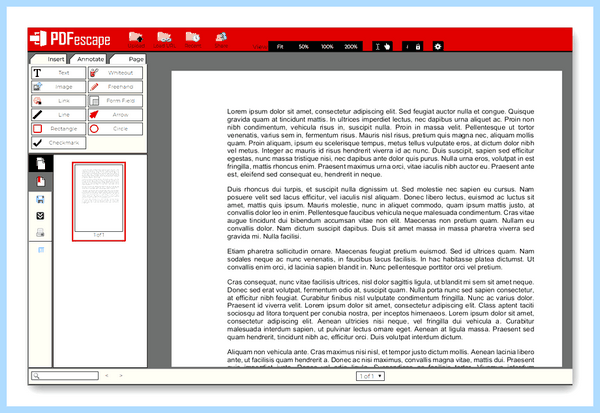Switch to the Insert tab
The width and height of the screenshot is (600, 413).
pyautogui.click(x=50, y=59)
